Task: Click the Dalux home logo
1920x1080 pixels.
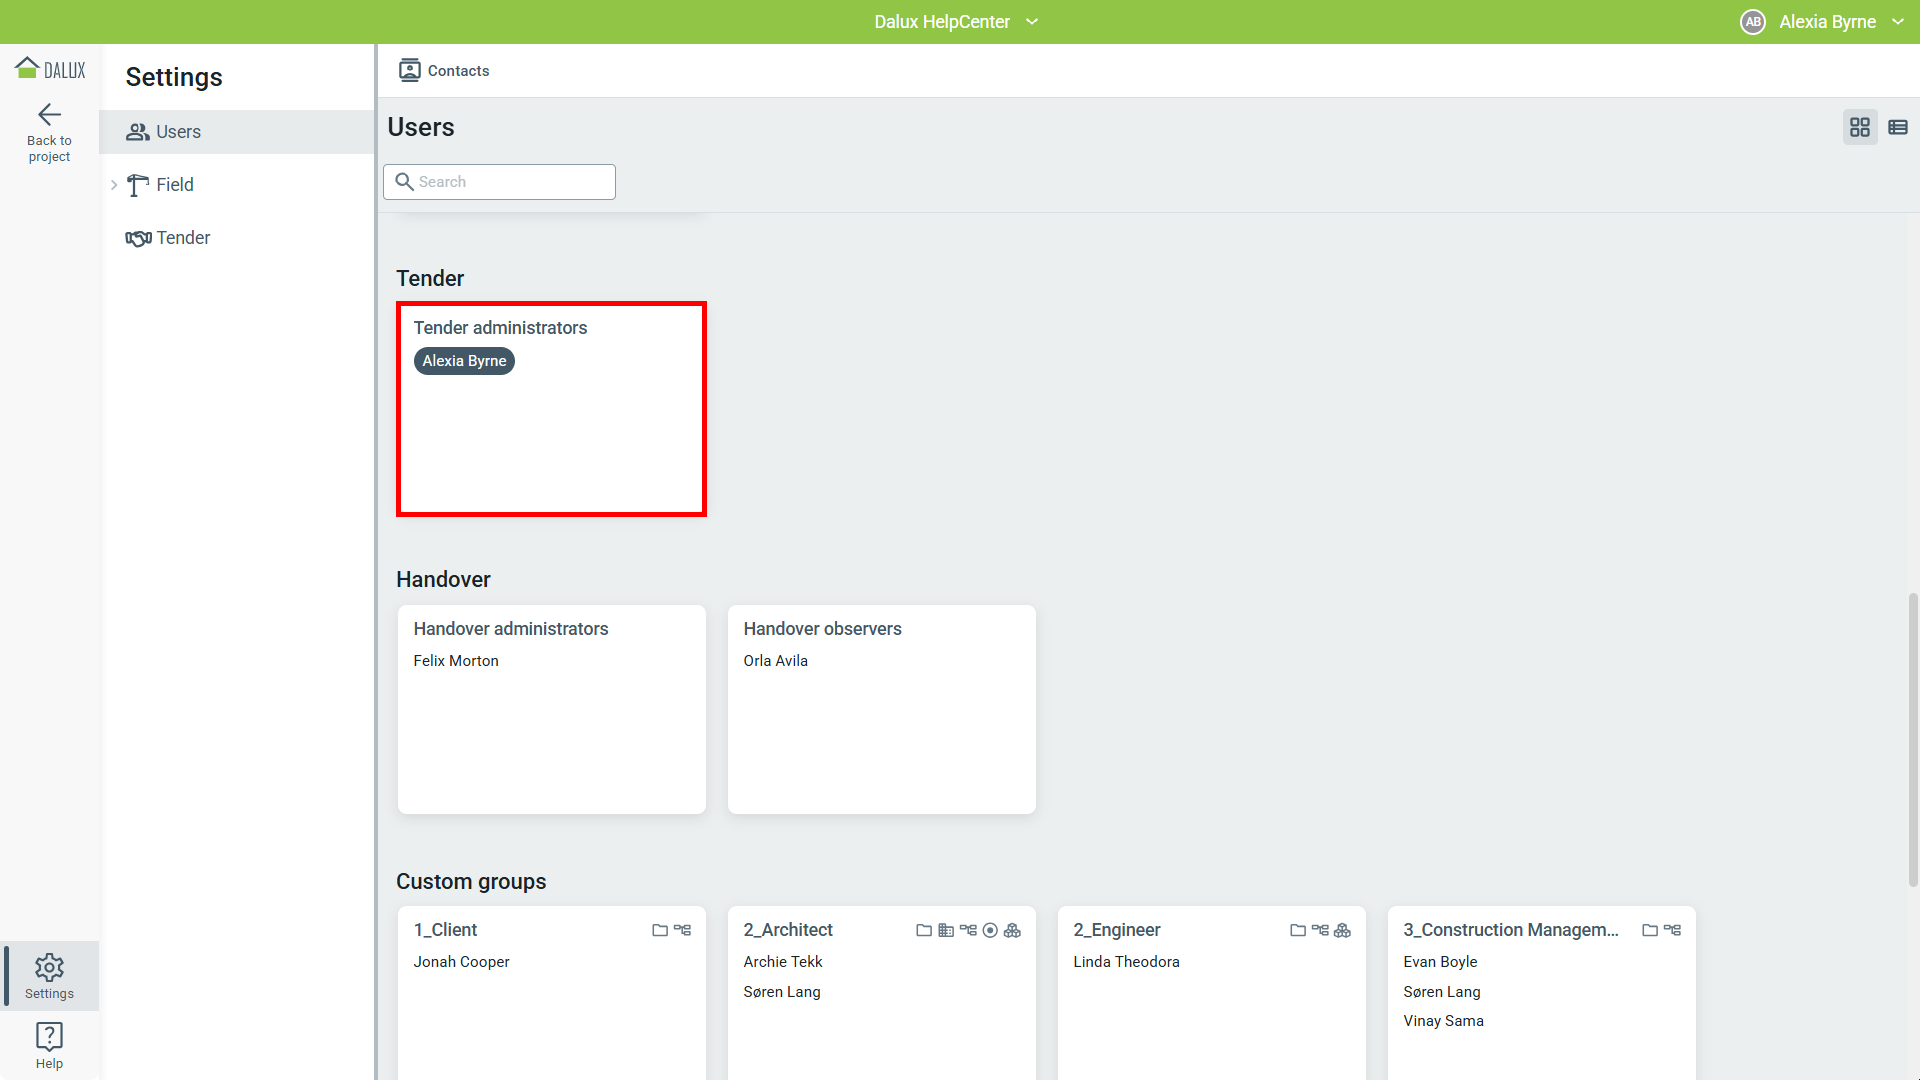Action: 49,69
